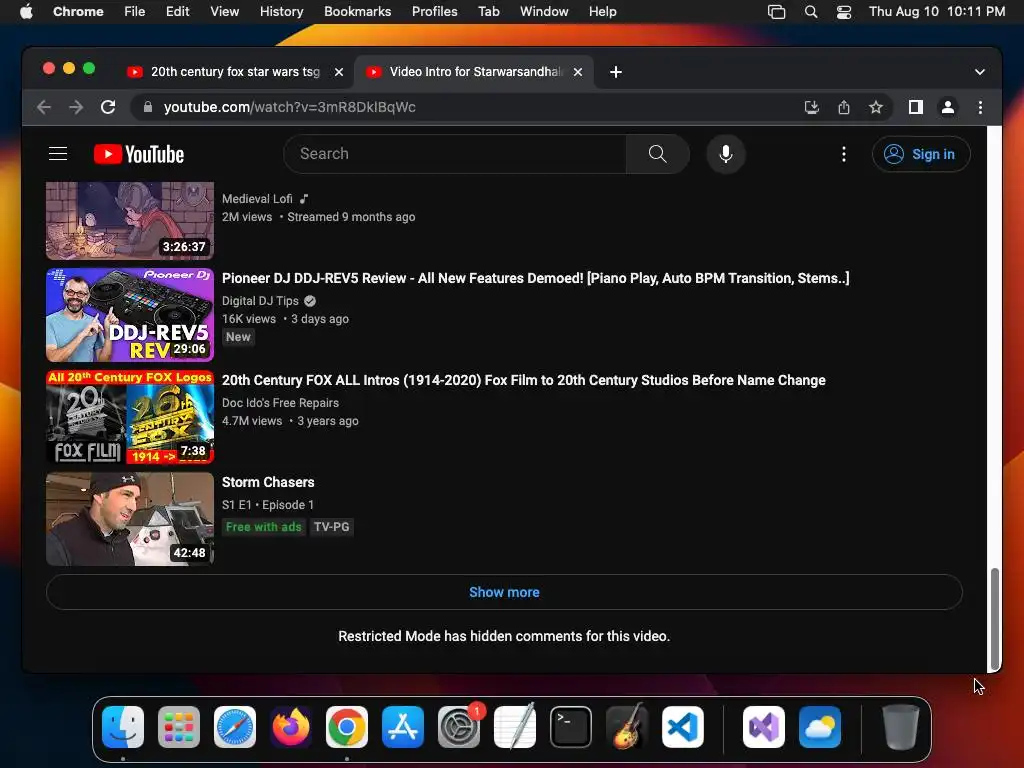The height and width of the screenshot is (768, 1024).
Task: Open the Help menu
Action: tap(602, 12)
